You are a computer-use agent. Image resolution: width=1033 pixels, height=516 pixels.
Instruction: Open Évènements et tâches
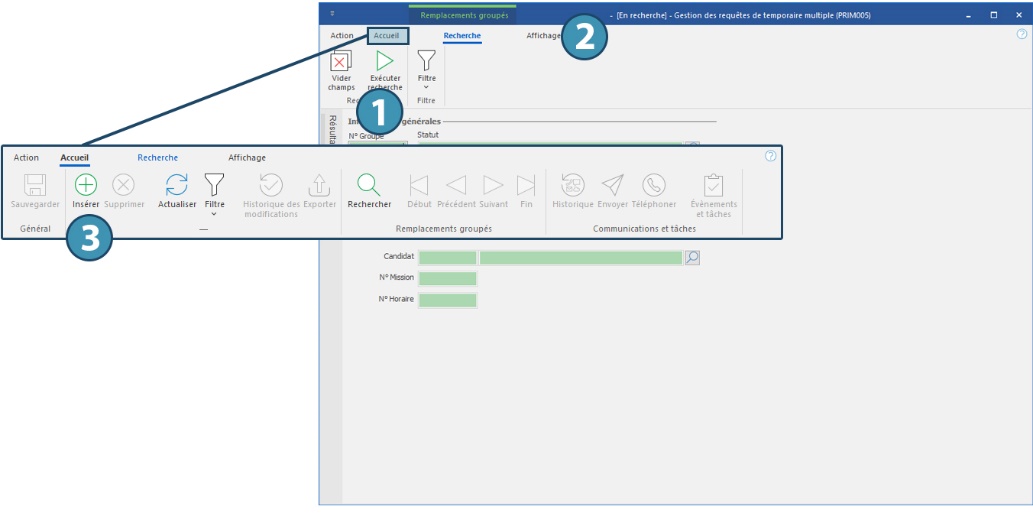click(712, 185)
